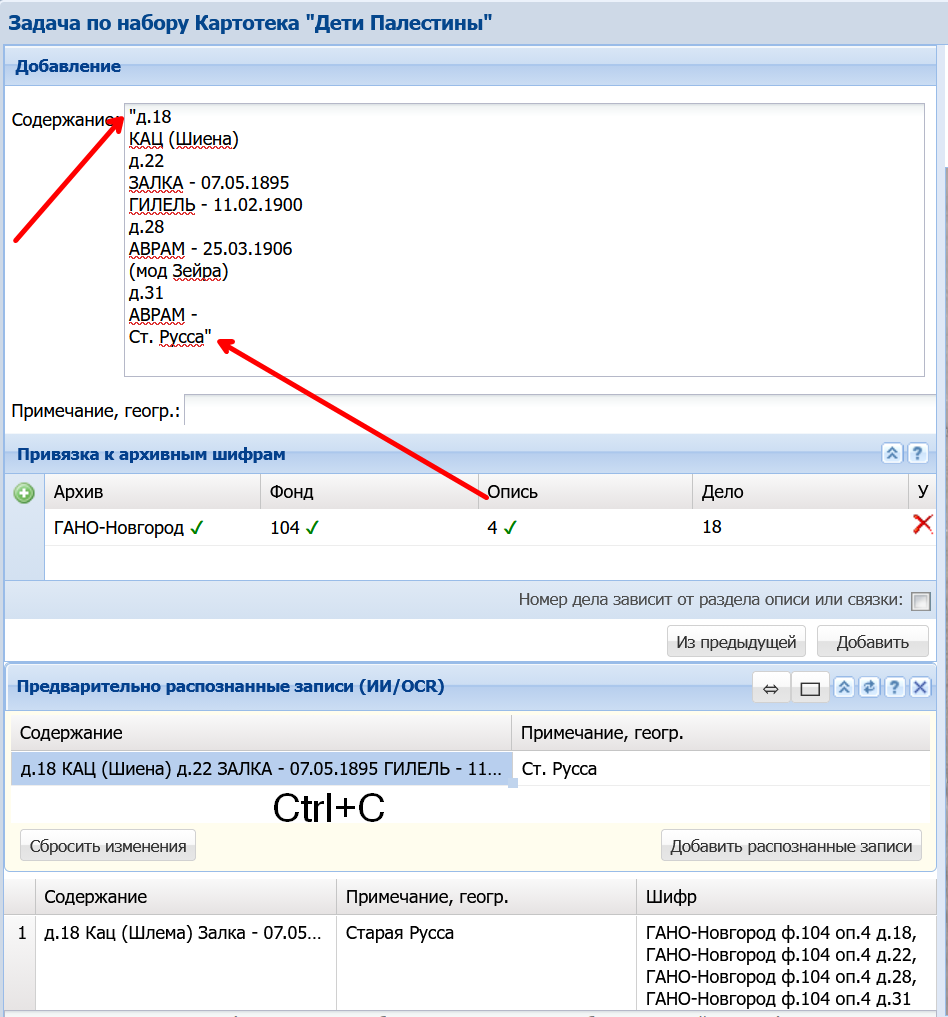Open help for the ИИ/OCR panel
Screen dimensions: 948x1017
(894, 687)
